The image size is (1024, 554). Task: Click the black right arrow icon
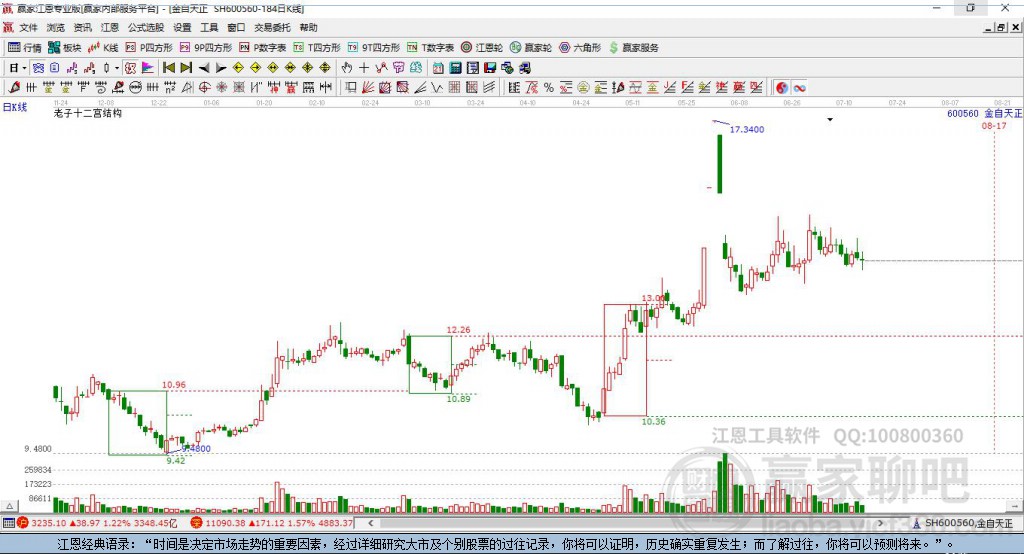221,68
